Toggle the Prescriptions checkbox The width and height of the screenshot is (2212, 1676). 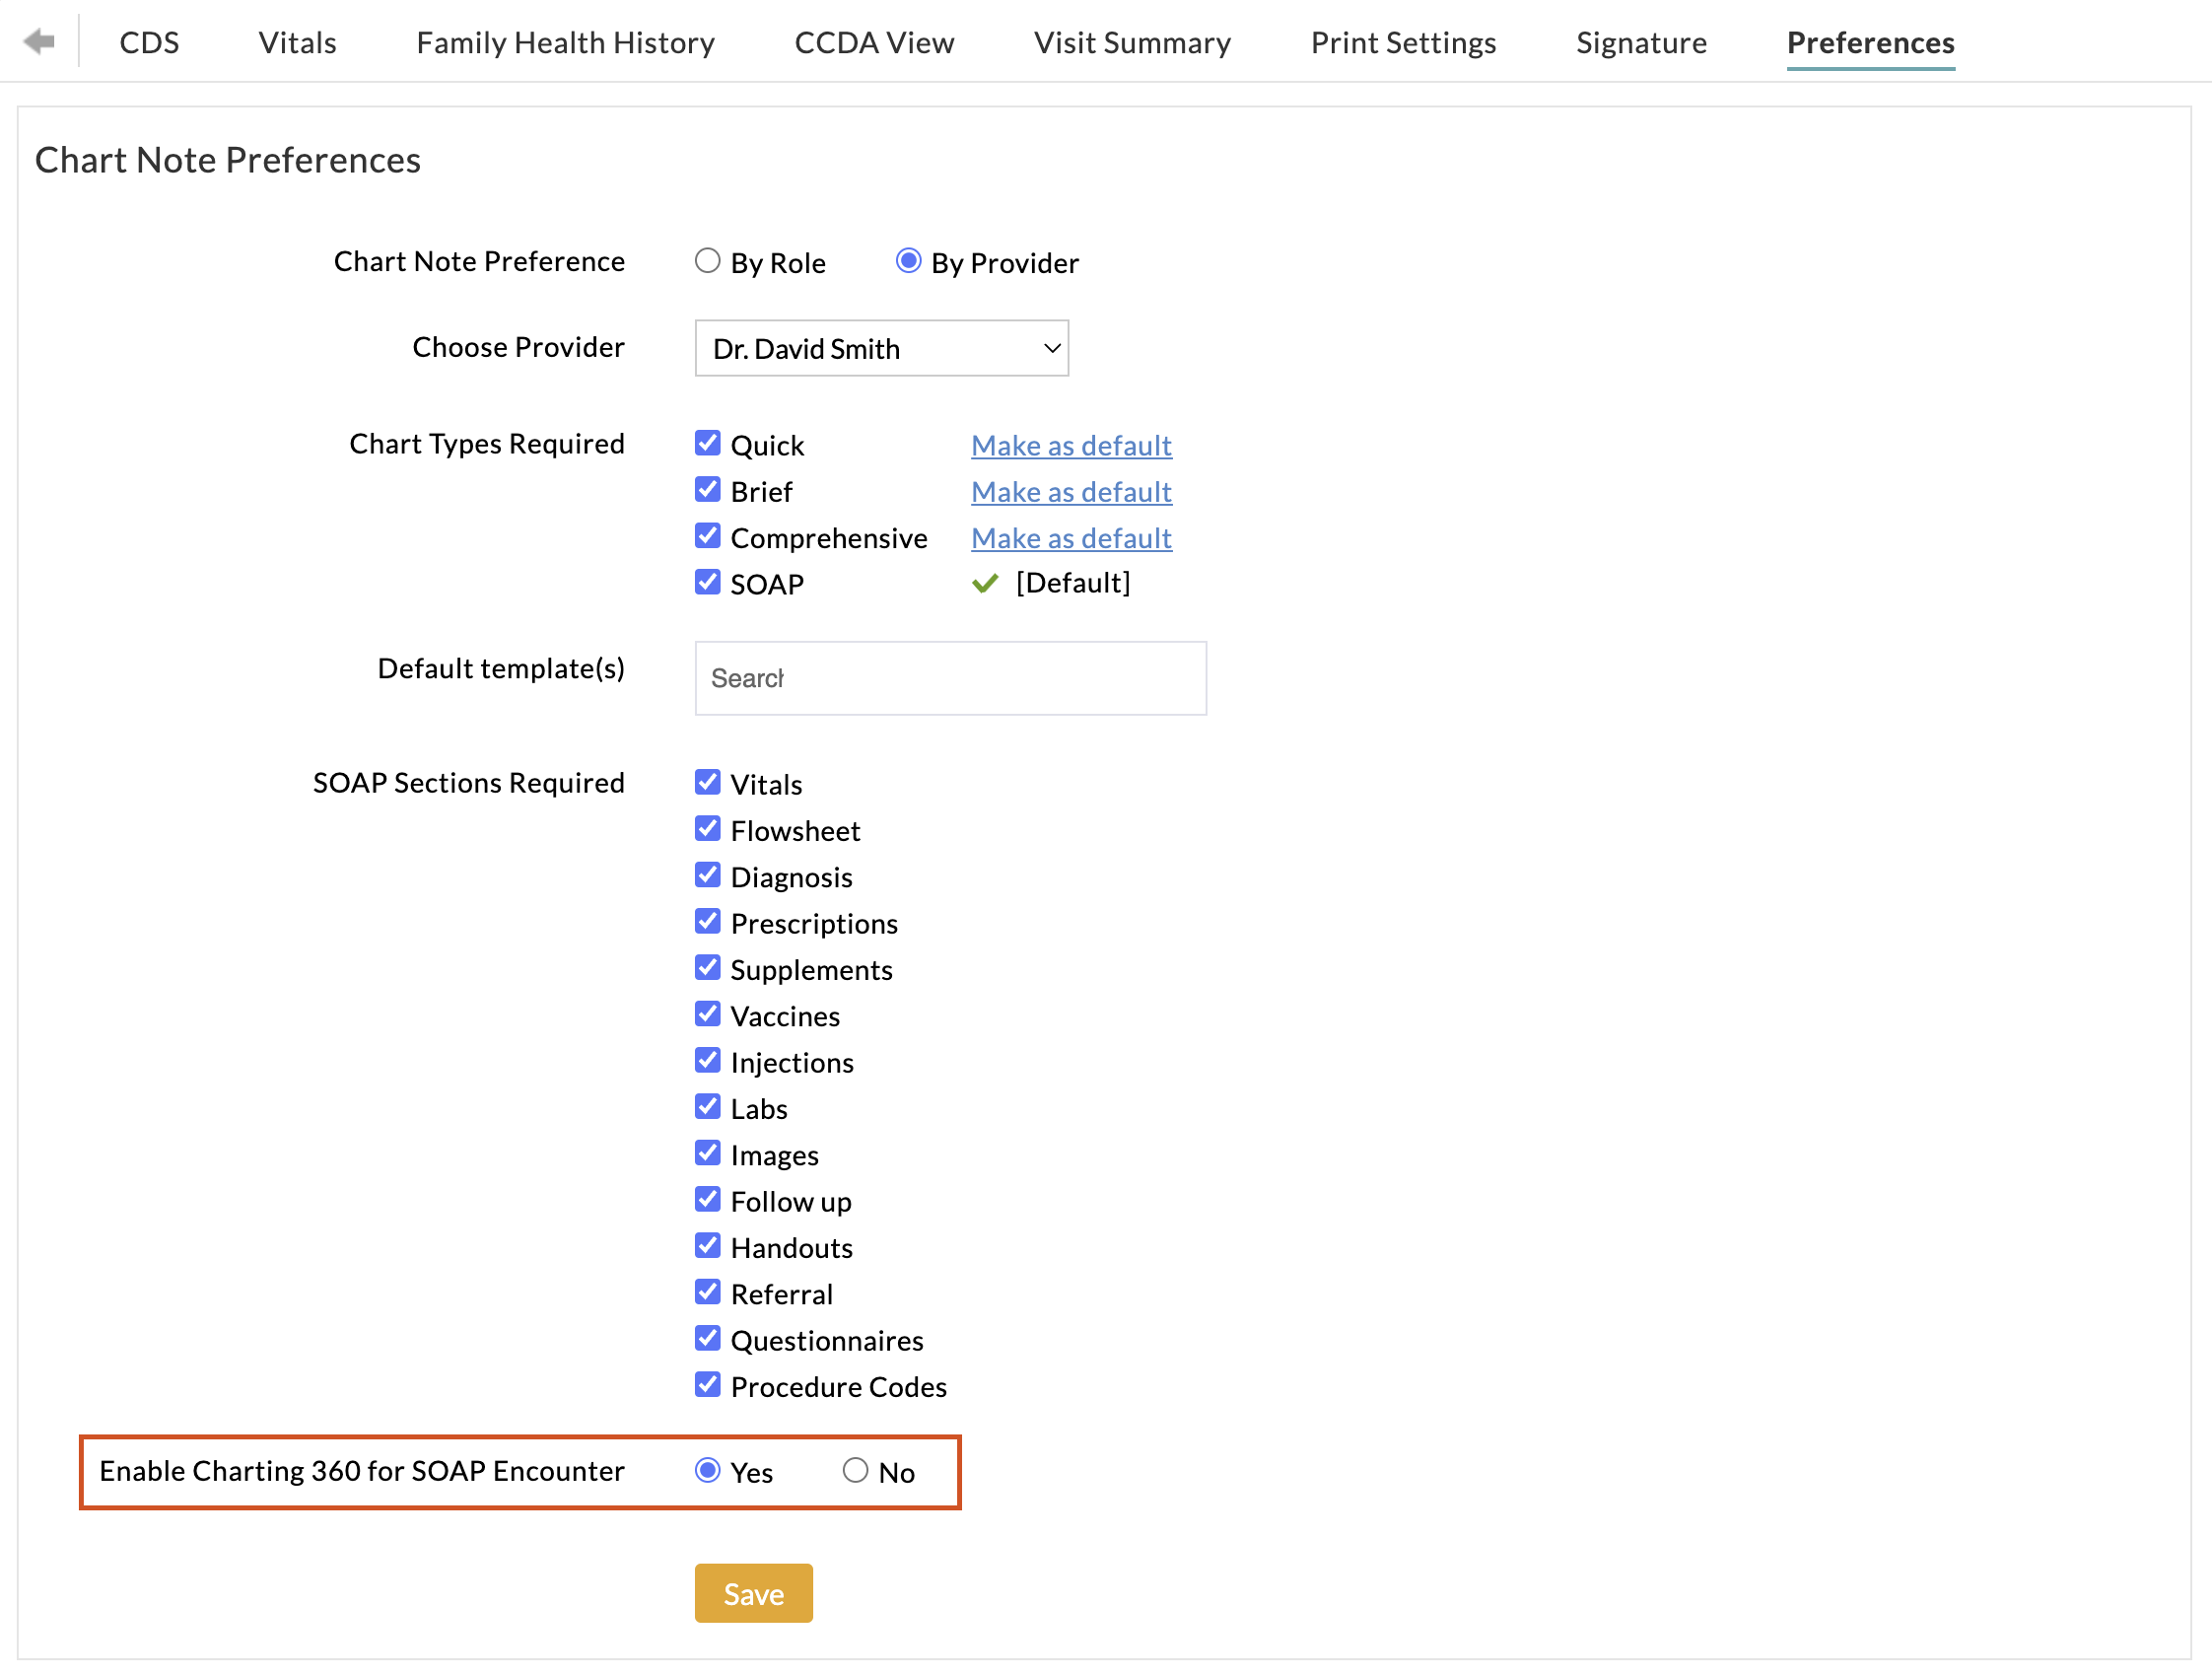click(707, 922)
